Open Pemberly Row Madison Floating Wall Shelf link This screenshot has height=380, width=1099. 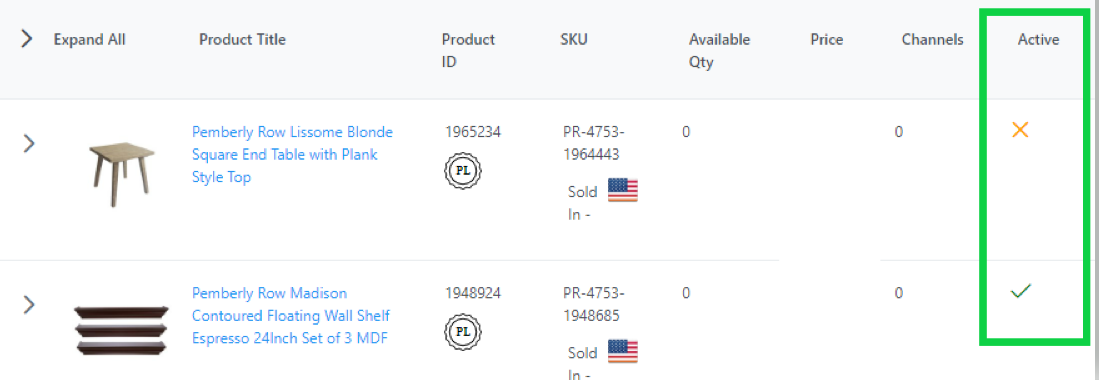tap(291, 315)
